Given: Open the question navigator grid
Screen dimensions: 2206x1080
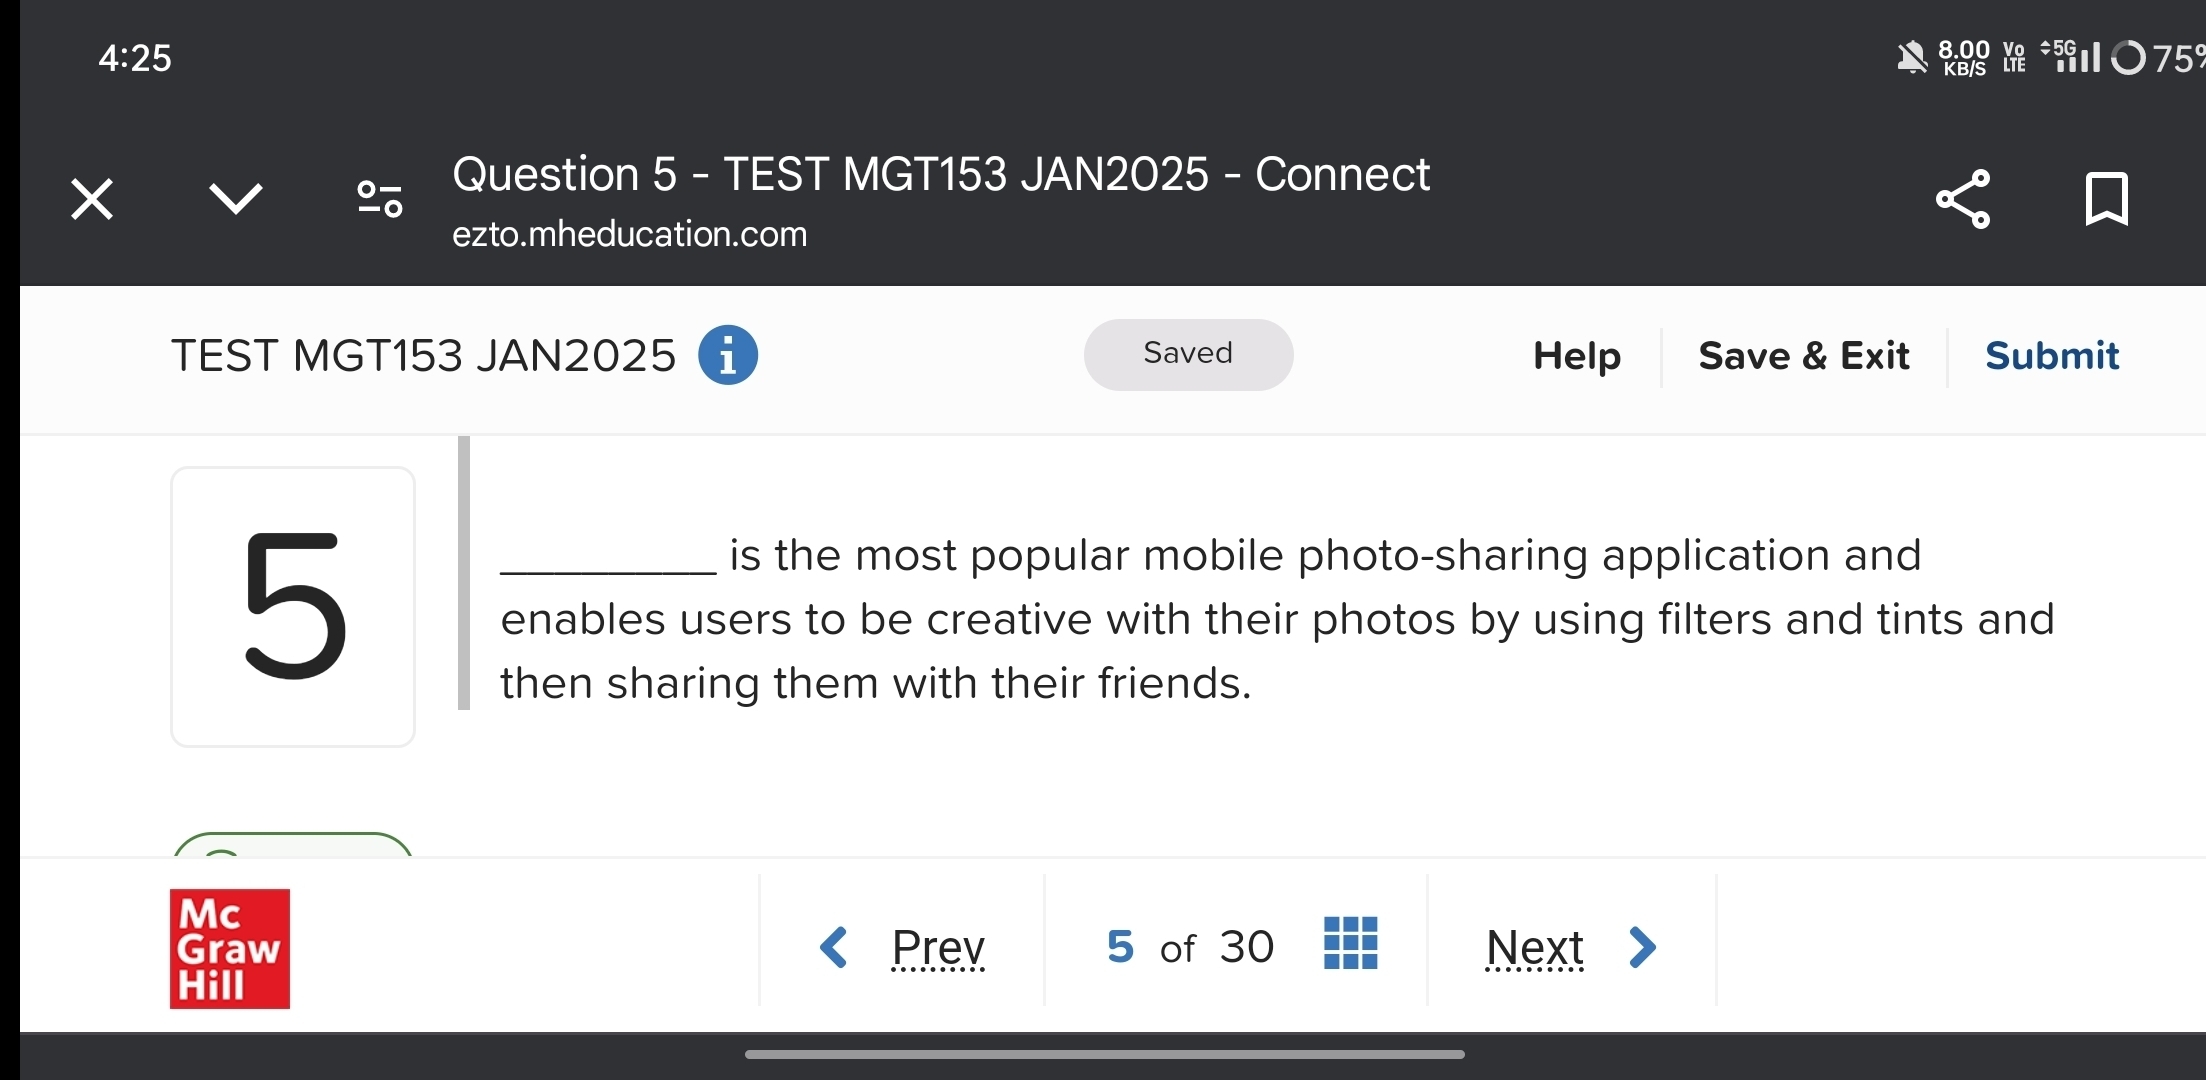Looking at the screenshot, I should (1350, 941).
